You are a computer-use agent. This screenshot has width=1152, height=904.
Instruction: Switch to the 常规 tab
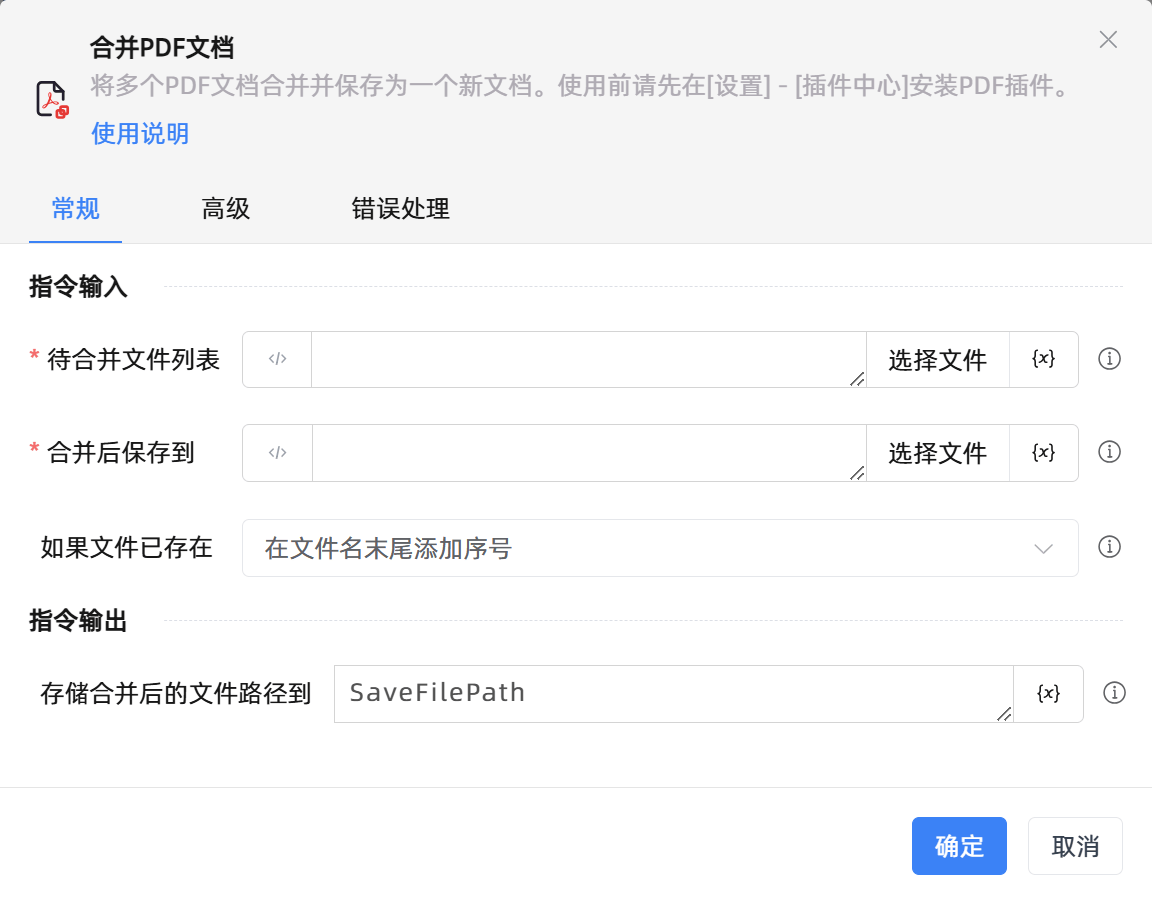click(76, 209)
